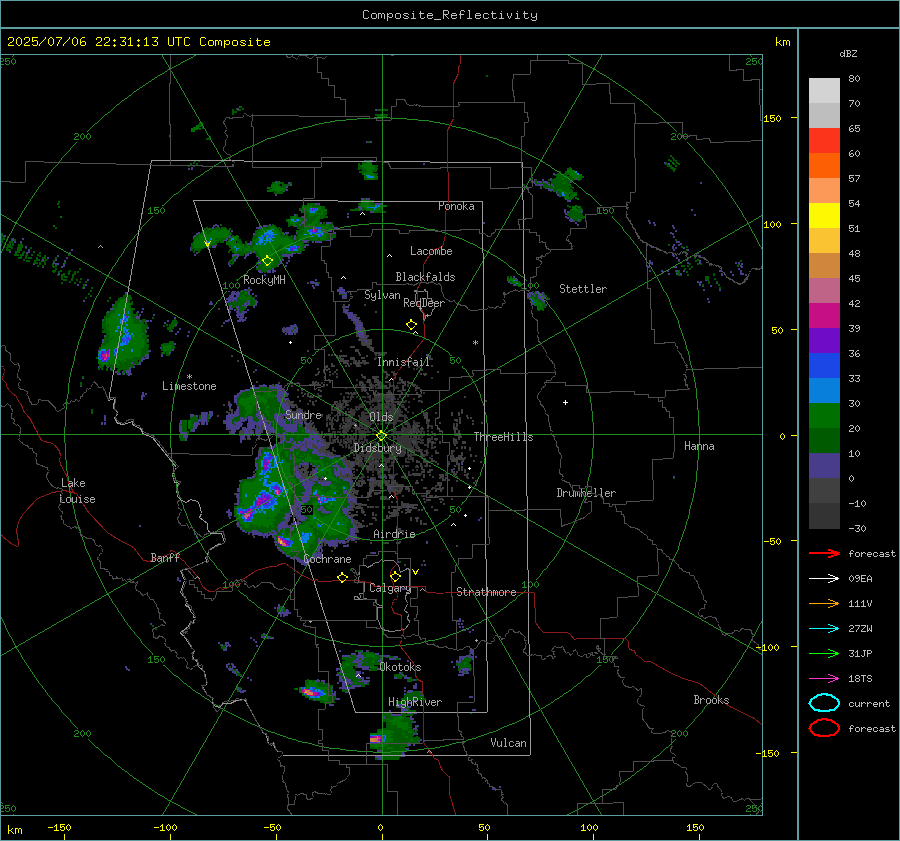Click the white 09EA arrow icon
Image resolution: width=900 pixels, height=841 pixels.
coord(824,579)
